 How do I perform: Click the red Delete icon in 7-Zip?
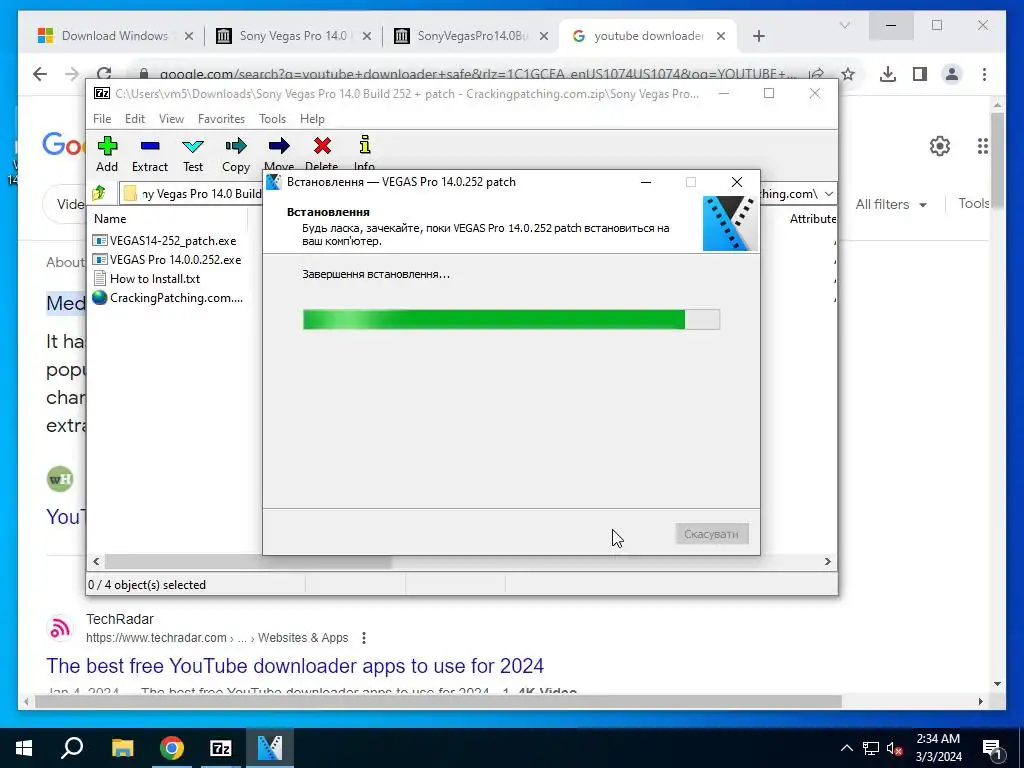coord(322,146)
